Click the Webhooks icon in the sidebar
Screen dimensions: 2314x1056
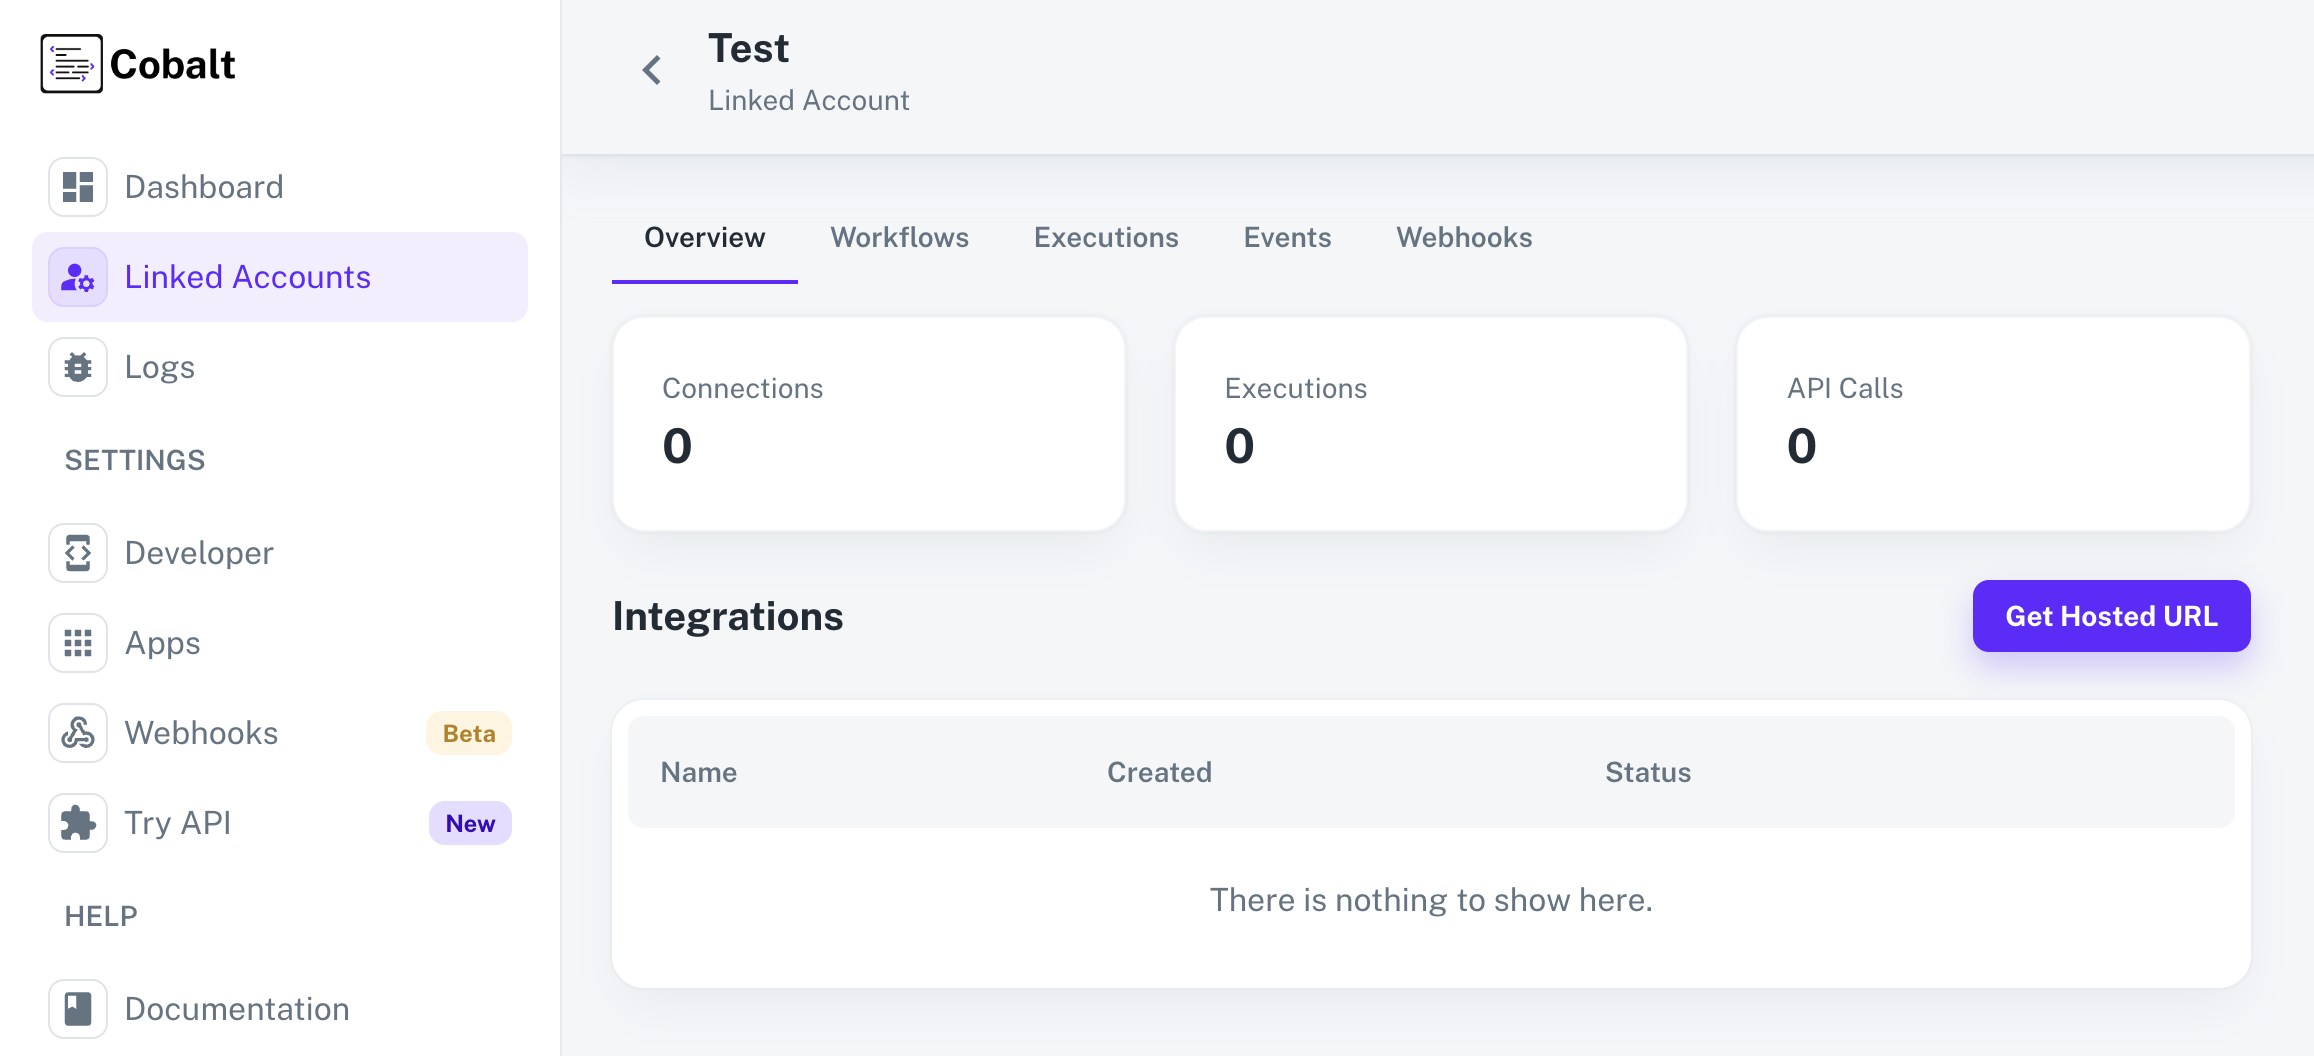coord(77,732)
